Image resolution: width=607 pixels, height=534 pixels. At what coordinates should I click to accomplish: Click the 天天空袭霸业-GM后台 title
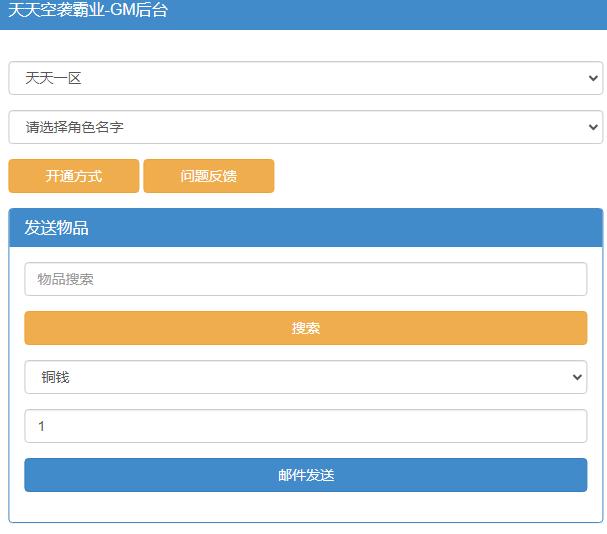pyautogui.click(x=88, y=10)
